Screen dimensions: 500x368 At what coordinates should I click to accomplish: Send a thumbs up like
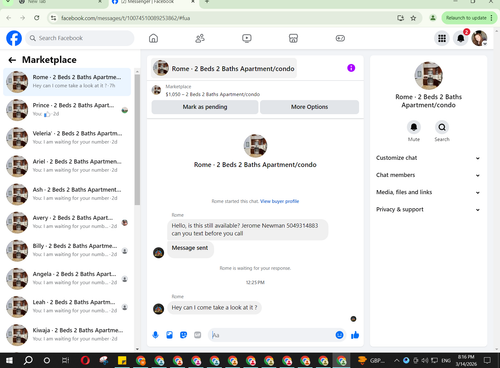pyautogui.click(x=355, y=335)
